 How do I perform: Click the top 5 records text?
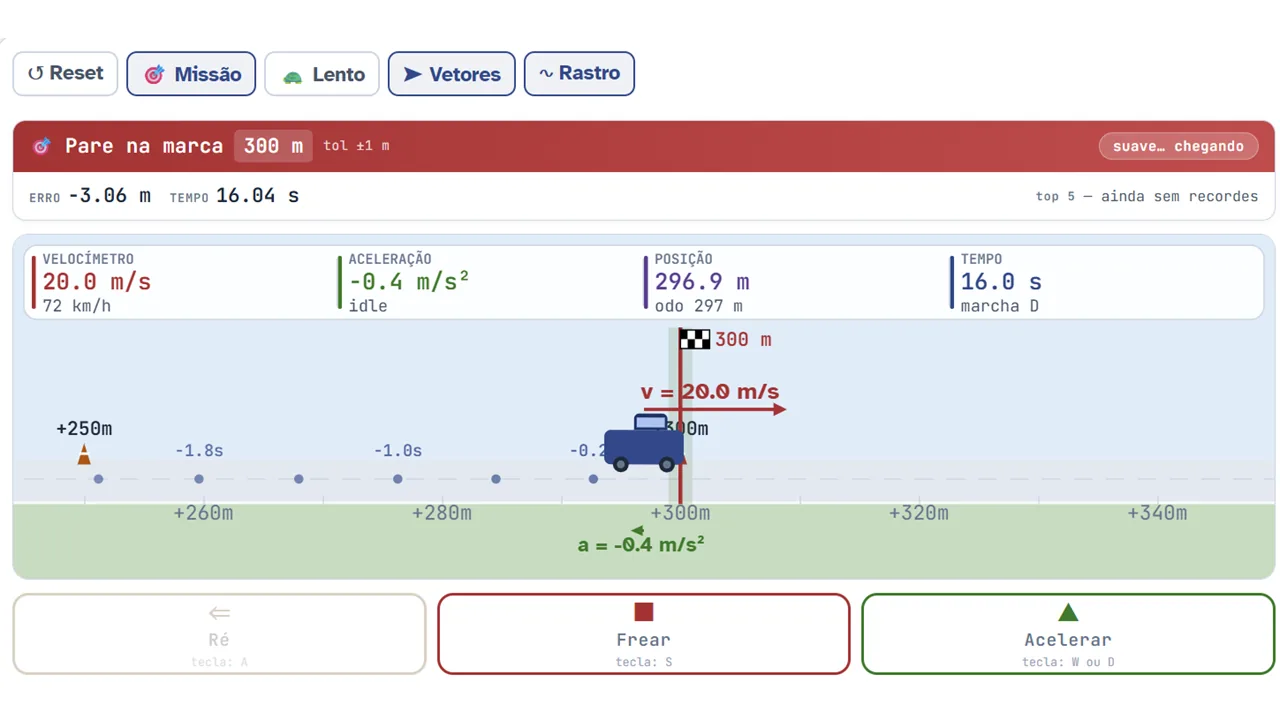[1147, 196]
